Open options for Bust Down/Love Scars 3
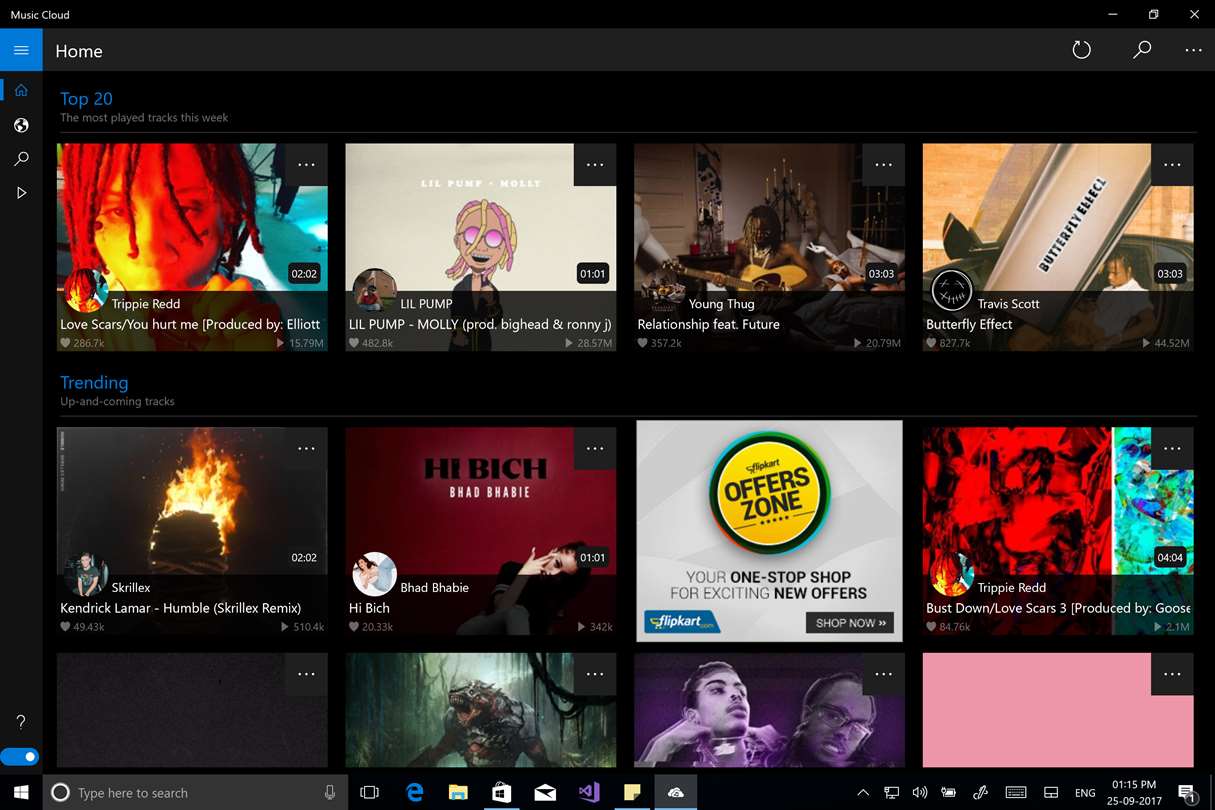Image resolution: width=1215 pixels, height=810 pixels. click(x=1172, y=448)
